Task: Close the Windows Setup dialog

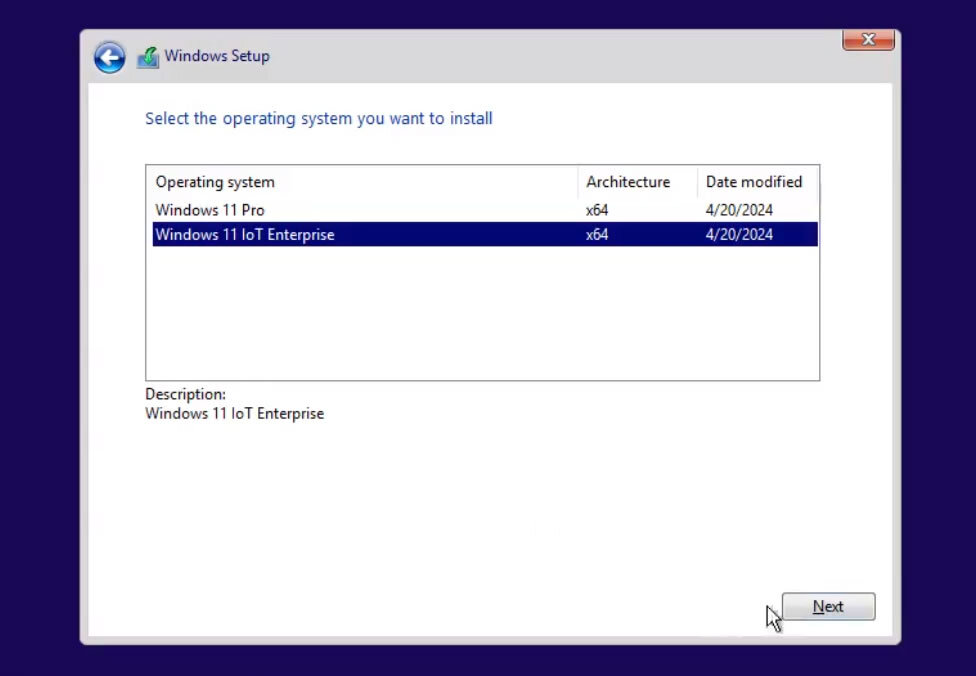Action: click(x=868, y=40)
